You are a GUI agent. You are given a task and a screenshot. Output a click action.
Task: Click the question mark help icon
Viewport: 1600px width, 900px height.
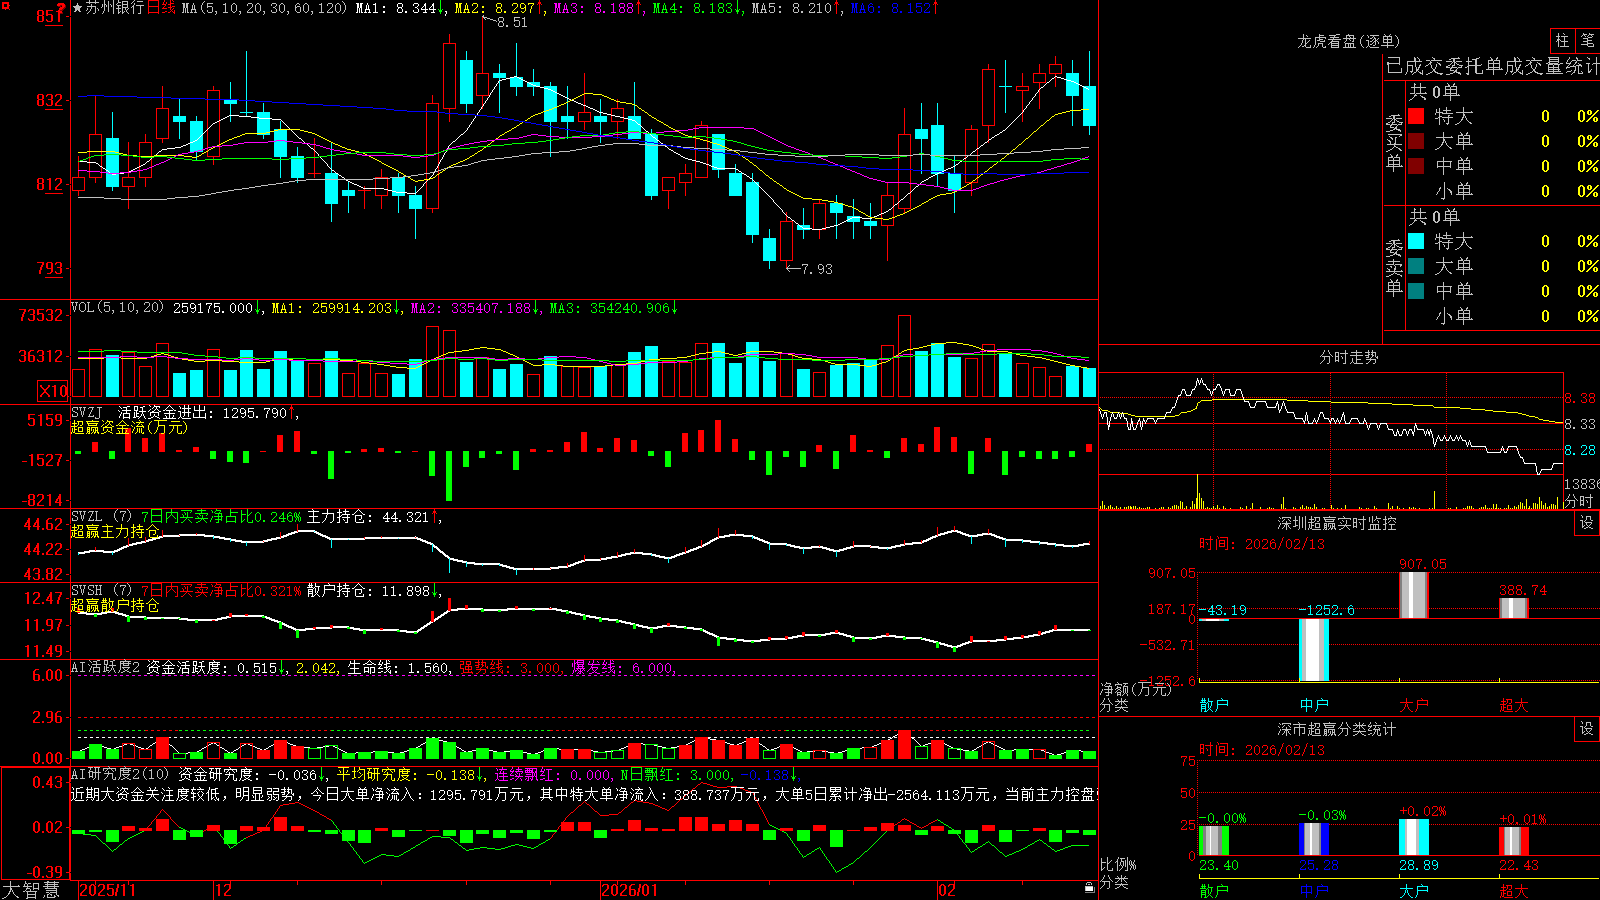[62, 7]
